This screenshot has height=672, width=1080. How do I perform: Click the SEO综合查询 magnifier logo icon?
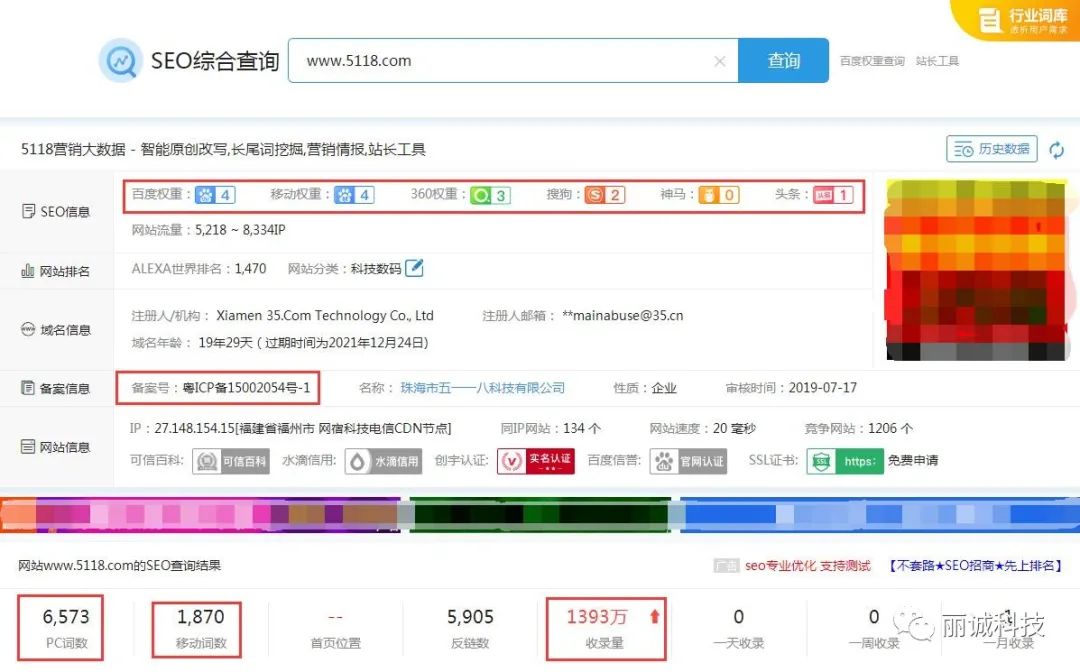coord(121,61)
